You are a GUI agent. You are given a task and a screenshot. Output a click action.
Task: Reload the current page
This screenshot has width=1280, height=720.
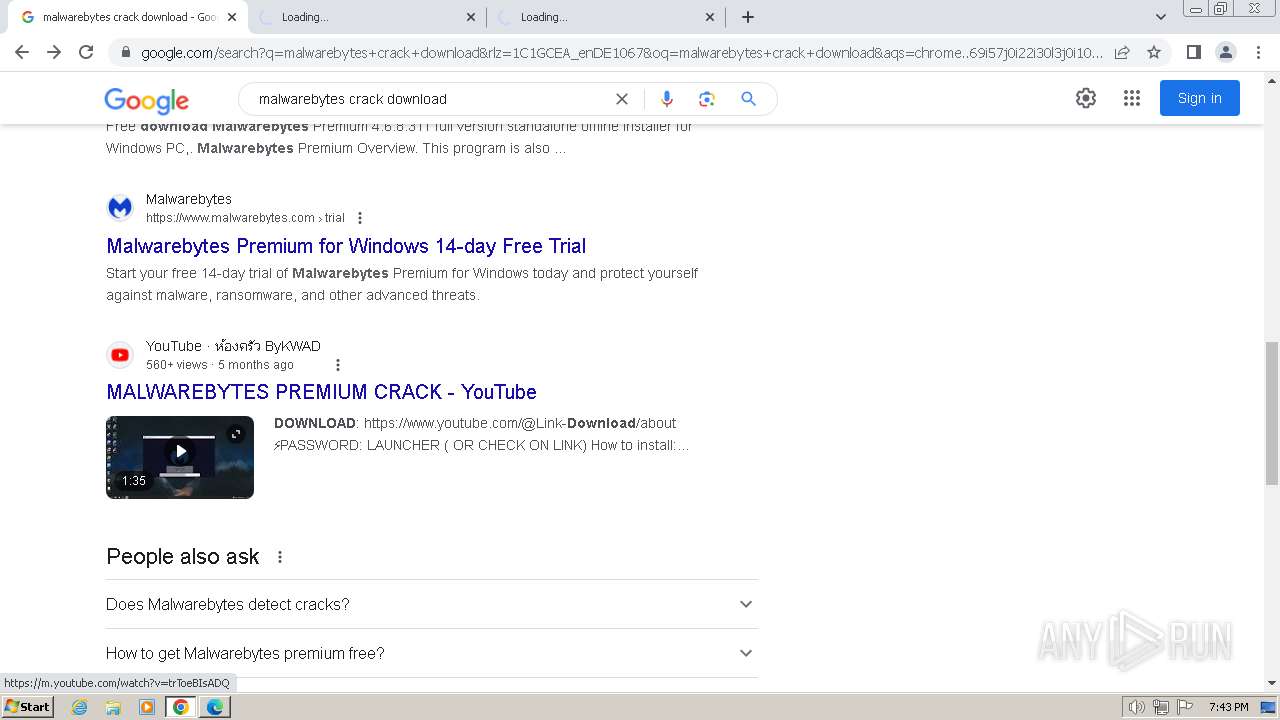pyautogui.click(x=86, y=52)
